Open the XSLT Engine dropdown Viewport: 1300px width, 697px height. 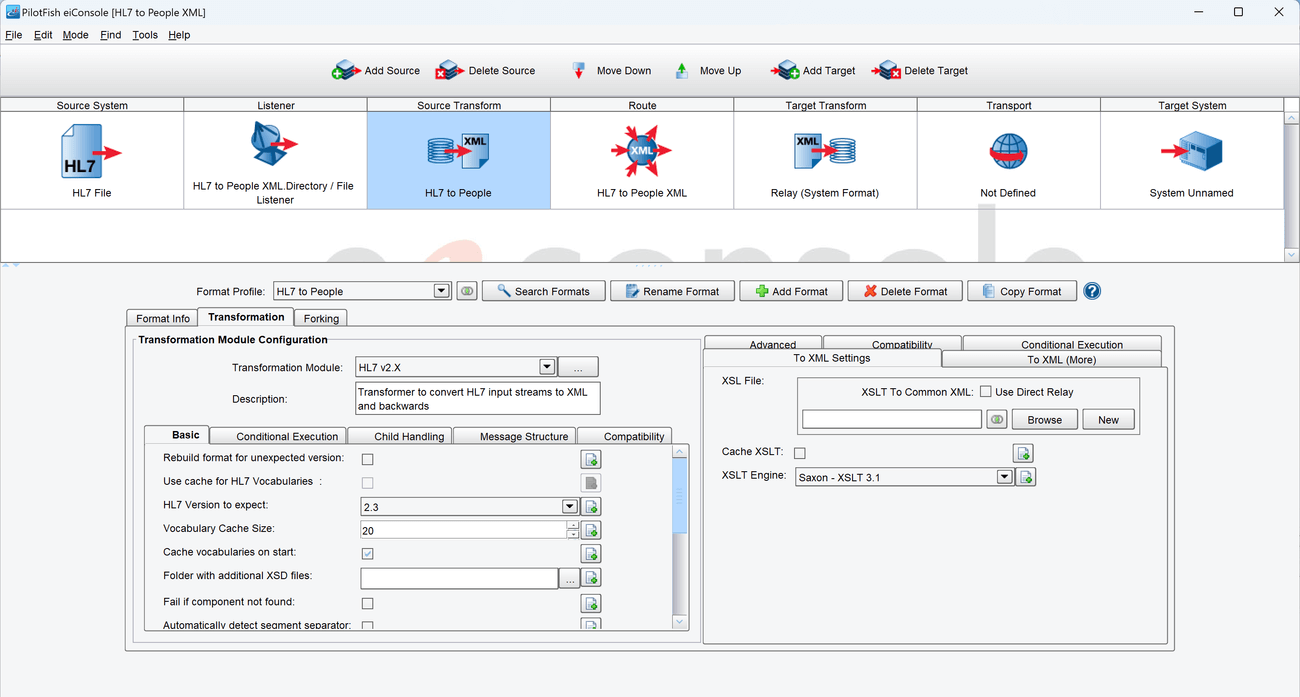(1004, 478)
